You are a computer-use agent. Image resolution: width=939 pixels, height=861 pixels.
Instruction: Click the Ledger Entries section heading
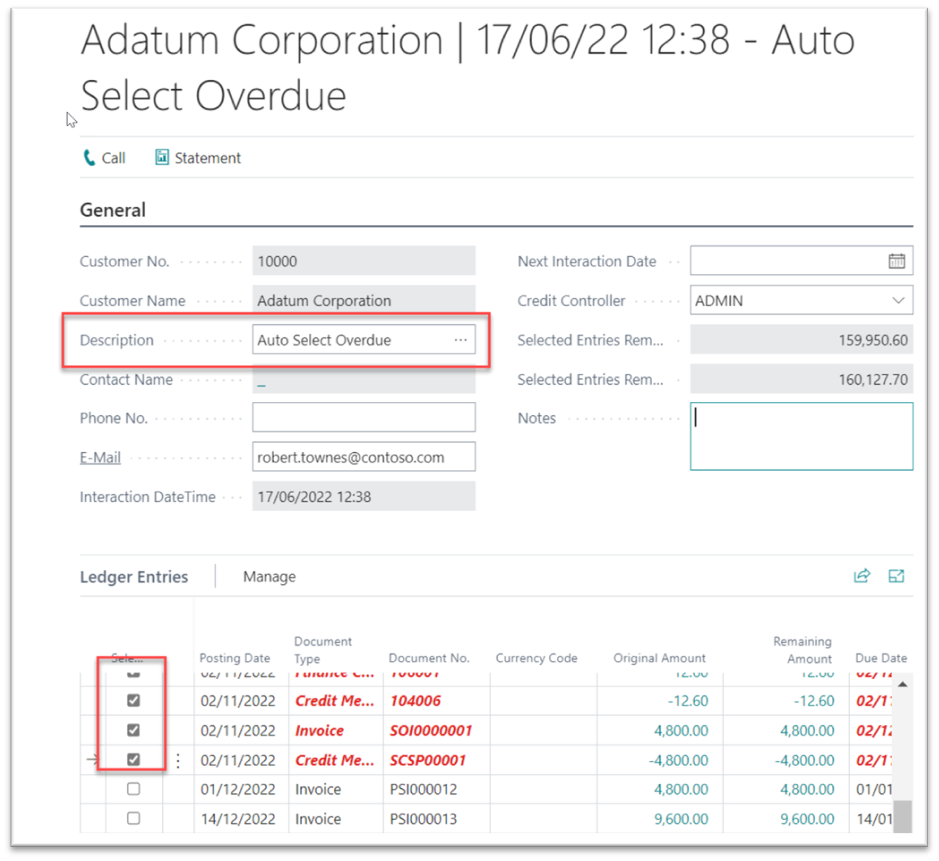(x=134, y=577)
